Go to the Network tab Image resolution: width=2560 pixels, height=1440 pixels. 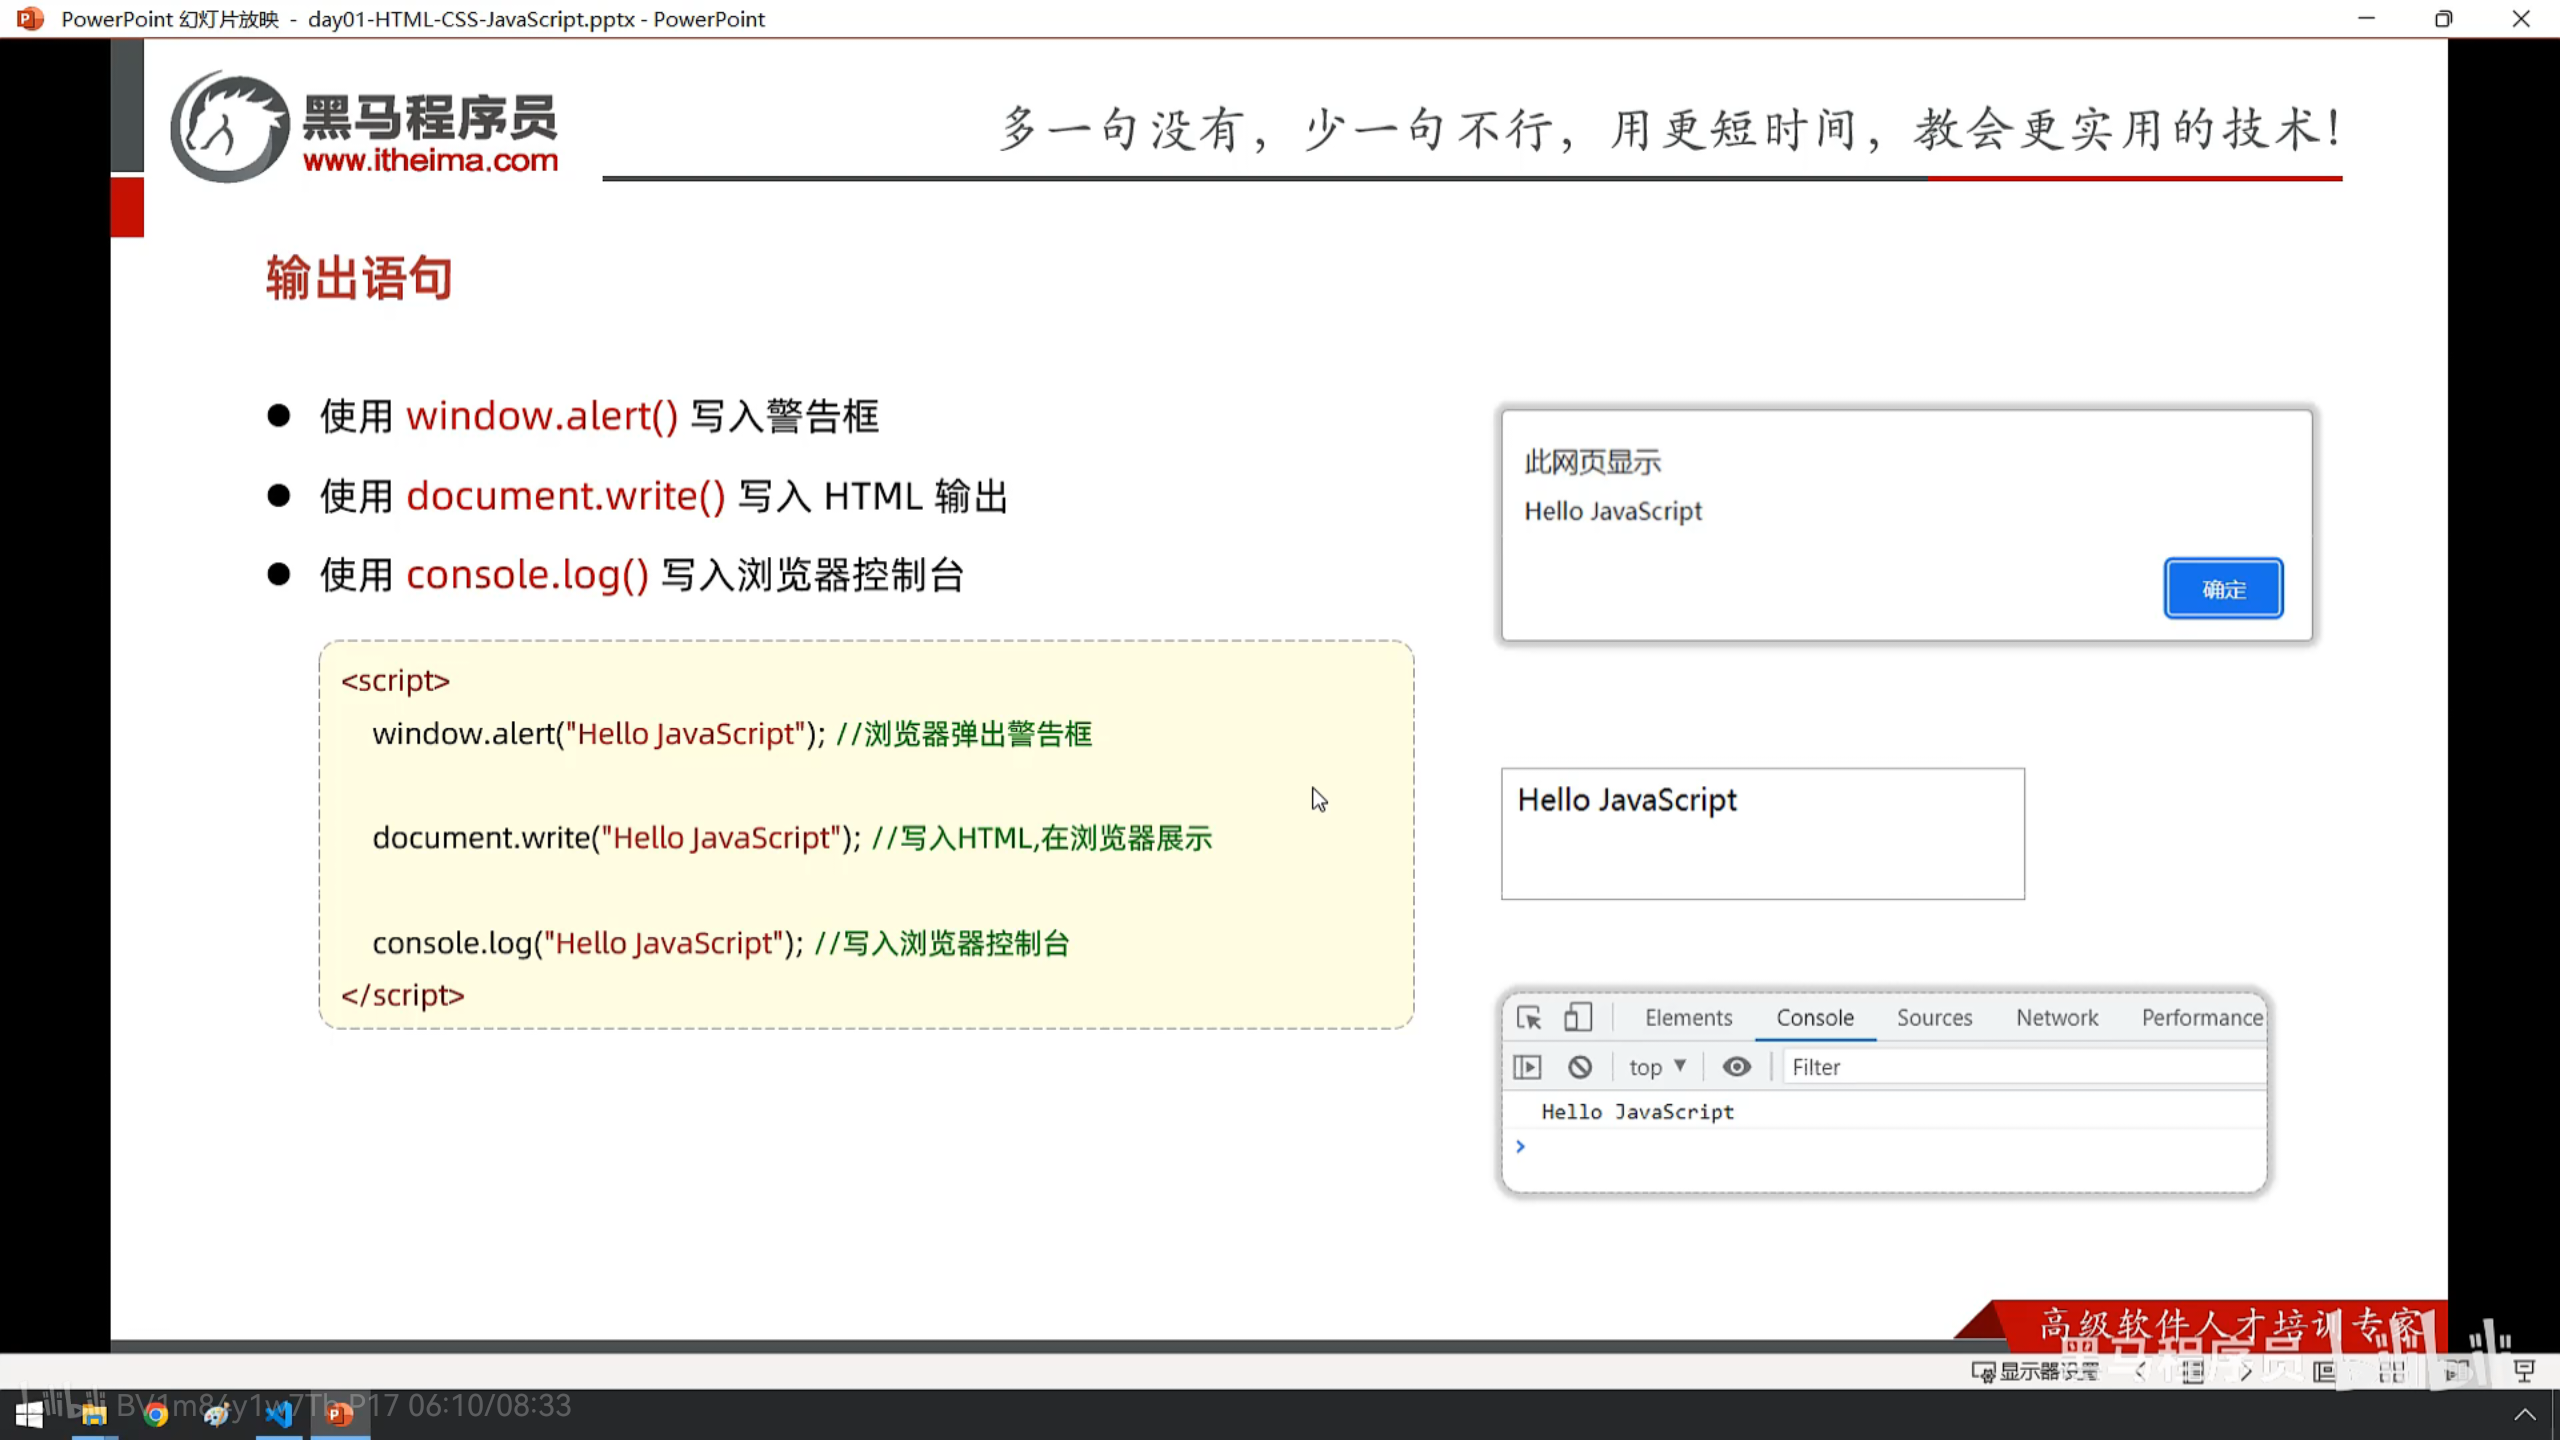click(2057, 1017)
